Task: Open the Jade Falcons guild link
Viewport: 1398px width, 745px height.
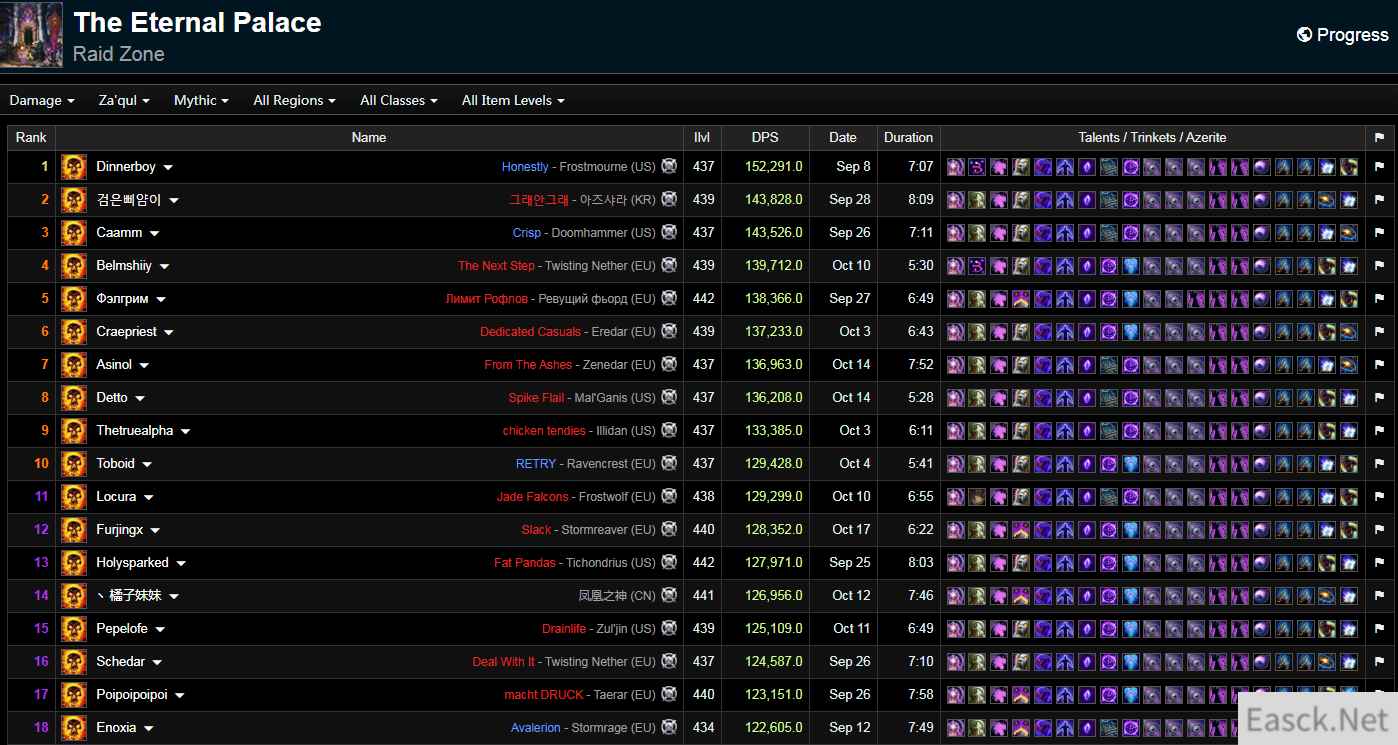Action: click(532, 497)
